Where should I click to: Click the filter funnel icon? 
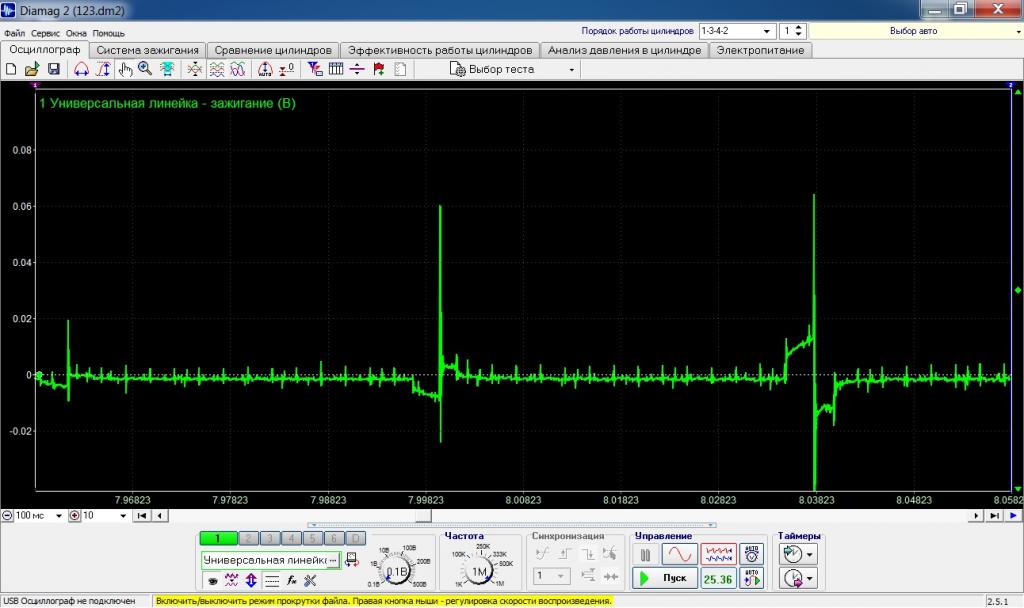pyautogui.click(x=315, y=69)
